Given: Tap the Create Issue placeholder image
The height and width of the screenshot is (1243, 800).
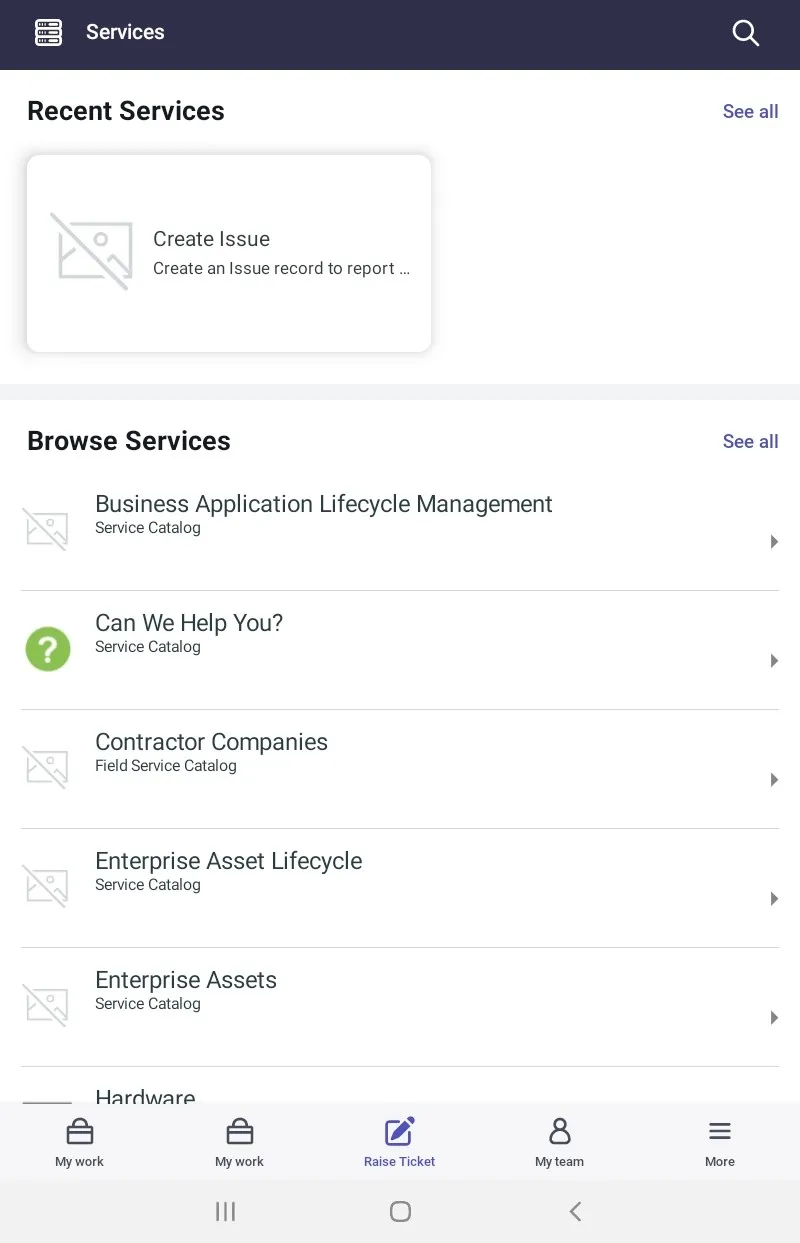Looking at the screenshot, I should click(91, 251).
